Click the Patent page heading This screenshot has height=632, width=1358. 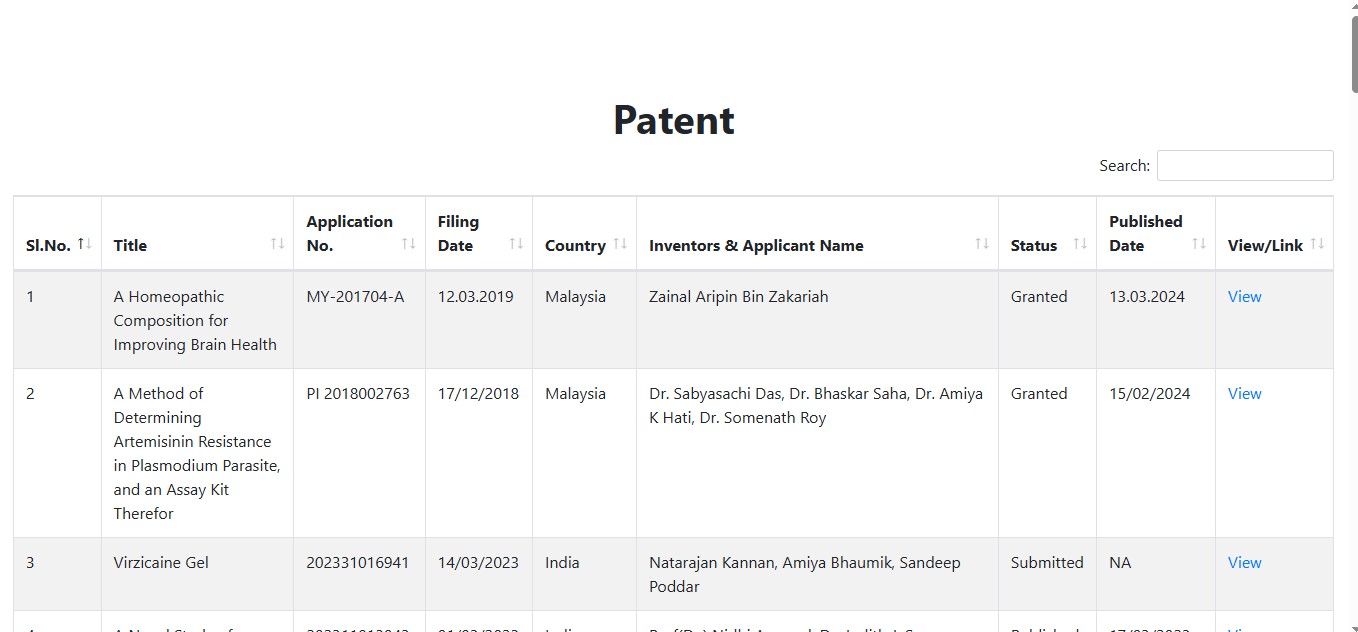click(x=674, y=120)
